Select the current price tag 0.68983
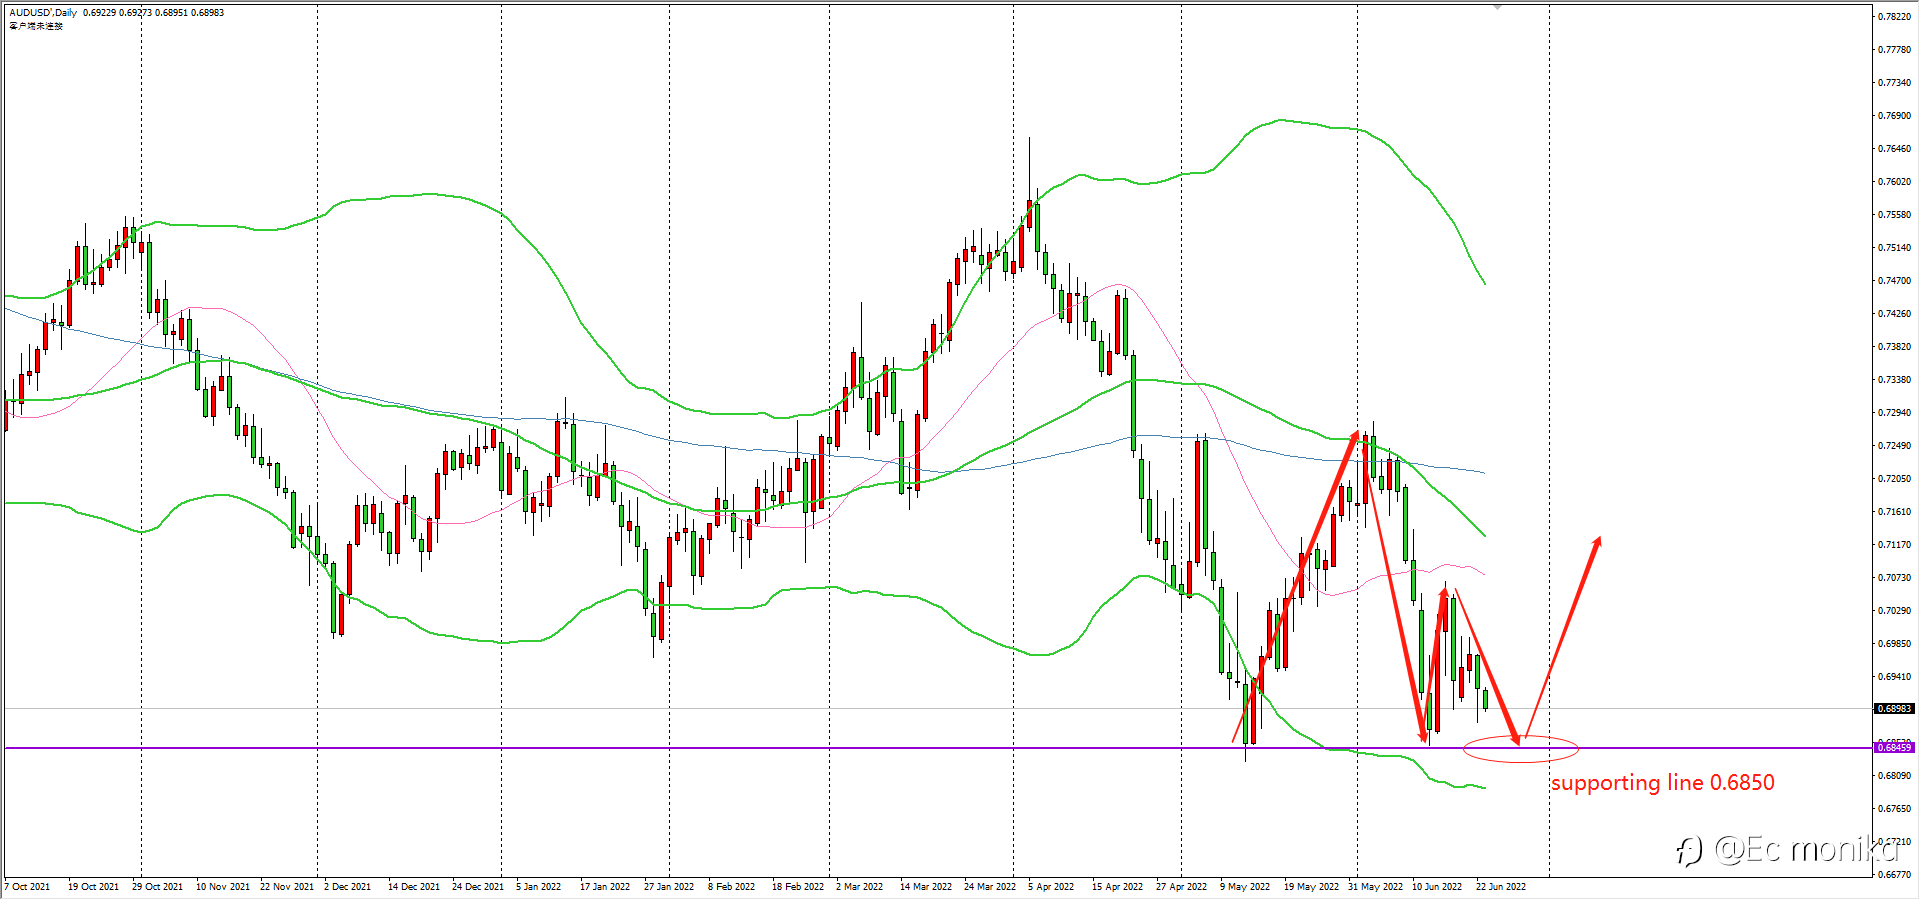The height and width of the screenshot is (900, 1920). click(1894, 709)
